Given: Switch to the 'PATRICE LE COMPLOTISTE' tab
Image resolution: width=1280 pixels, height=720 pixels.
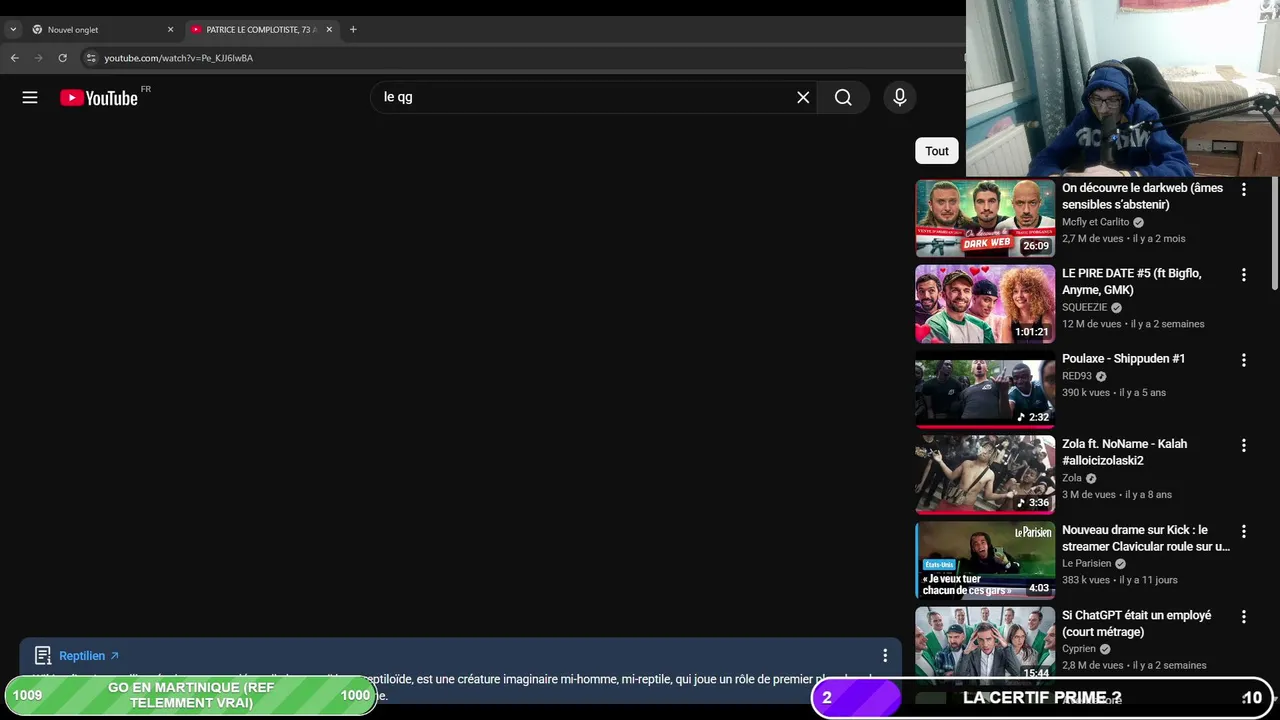Looking at the screenshot, I should click(261, 29).
